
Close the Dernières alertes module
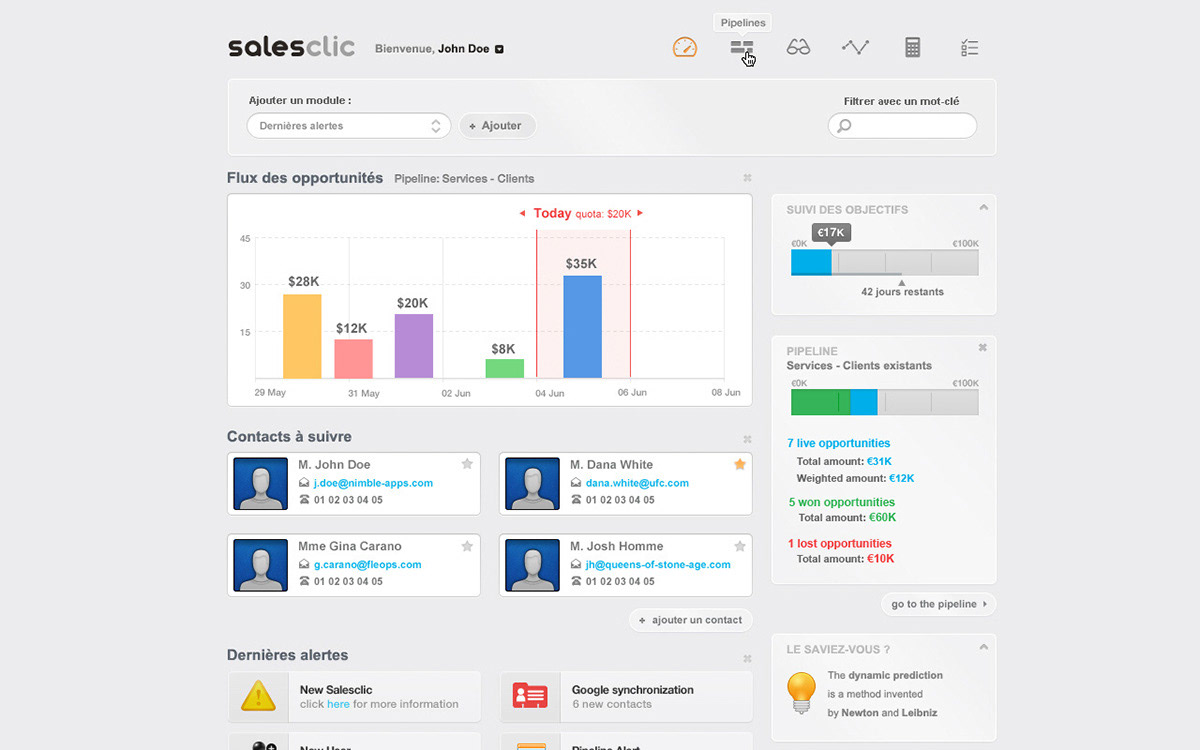747,659
